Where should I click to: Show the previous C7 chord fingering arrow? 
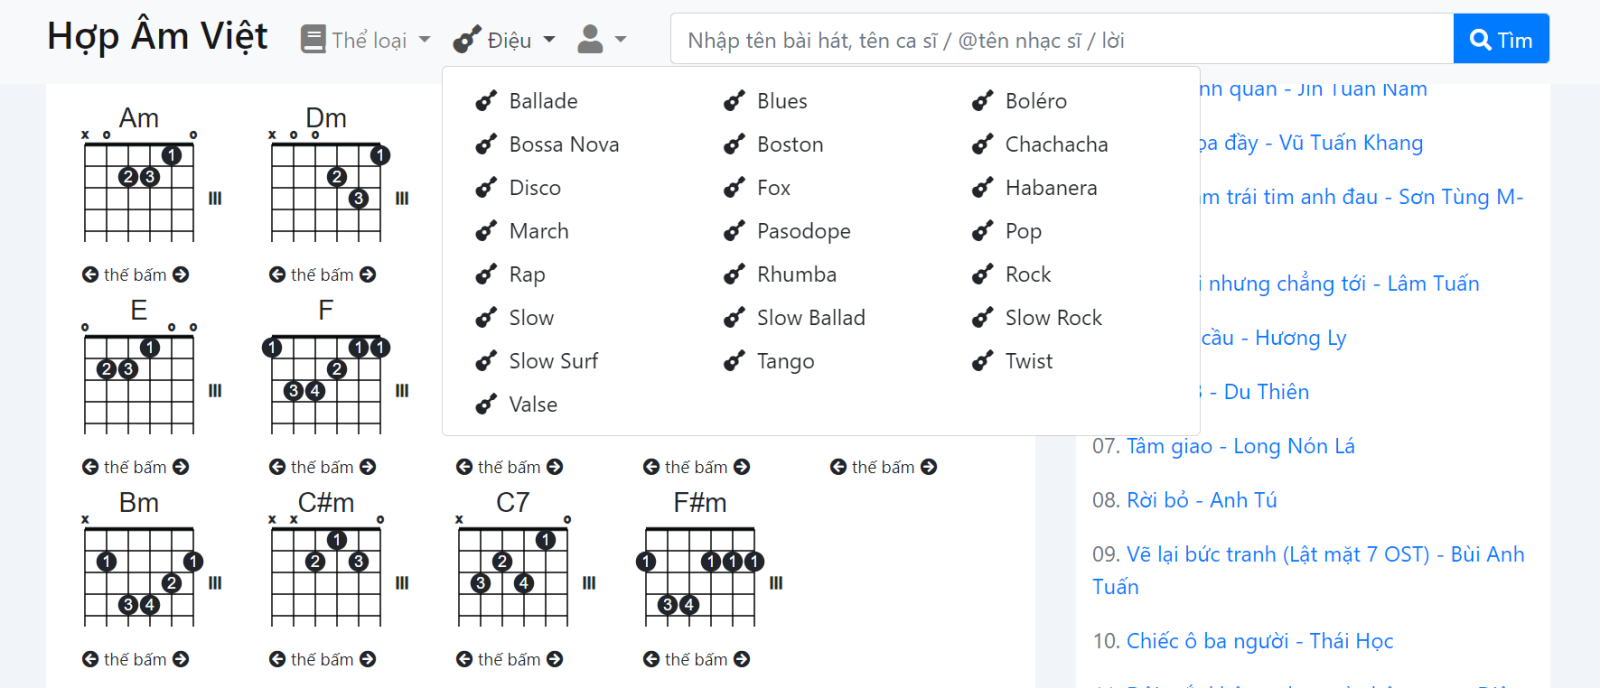pos(464,659)
